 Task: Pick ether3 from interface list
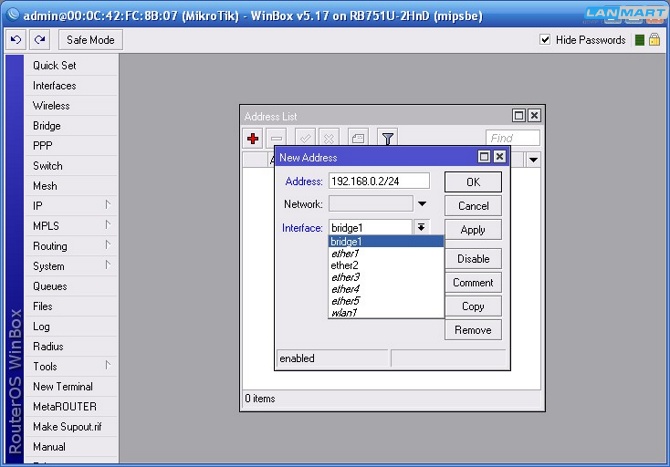386,277
